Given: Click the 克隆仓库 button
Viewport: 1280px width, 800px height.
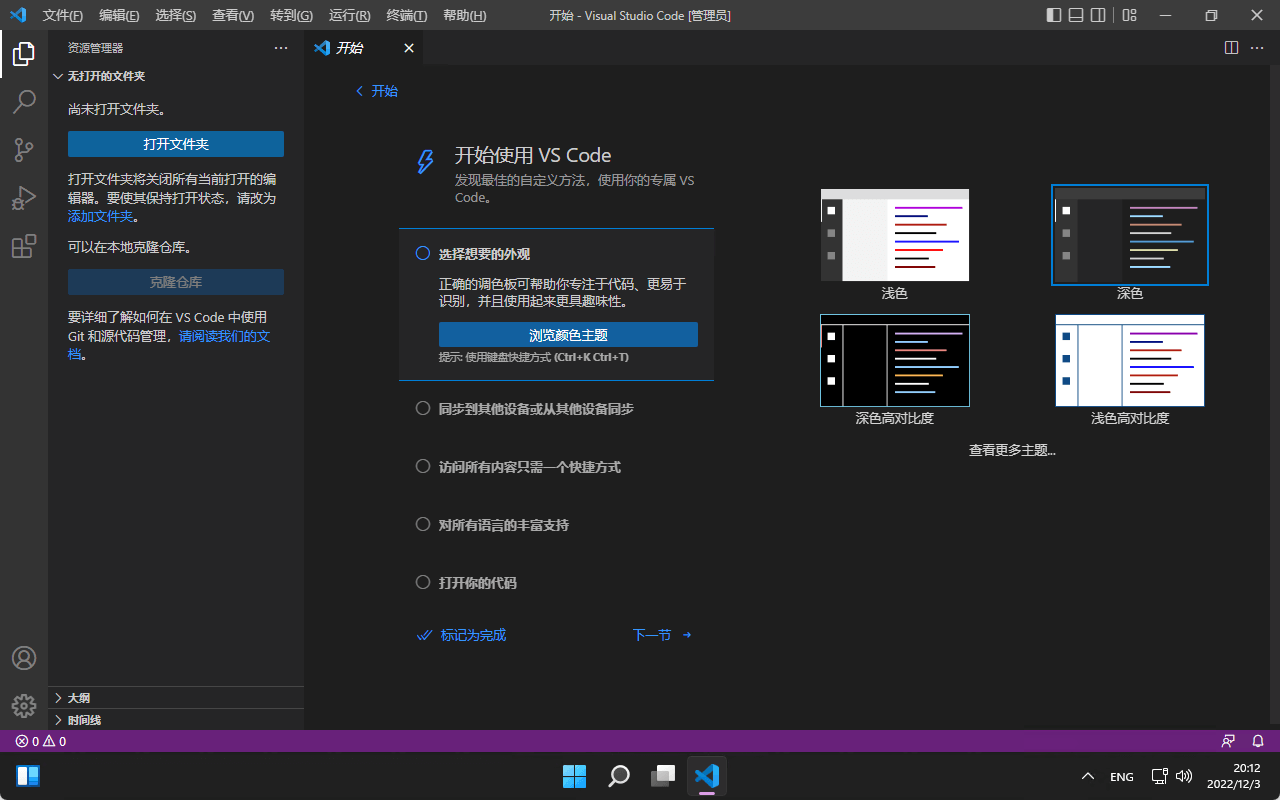Looking at the screenshot, I should pyautogui.click(x=176, y=282).
